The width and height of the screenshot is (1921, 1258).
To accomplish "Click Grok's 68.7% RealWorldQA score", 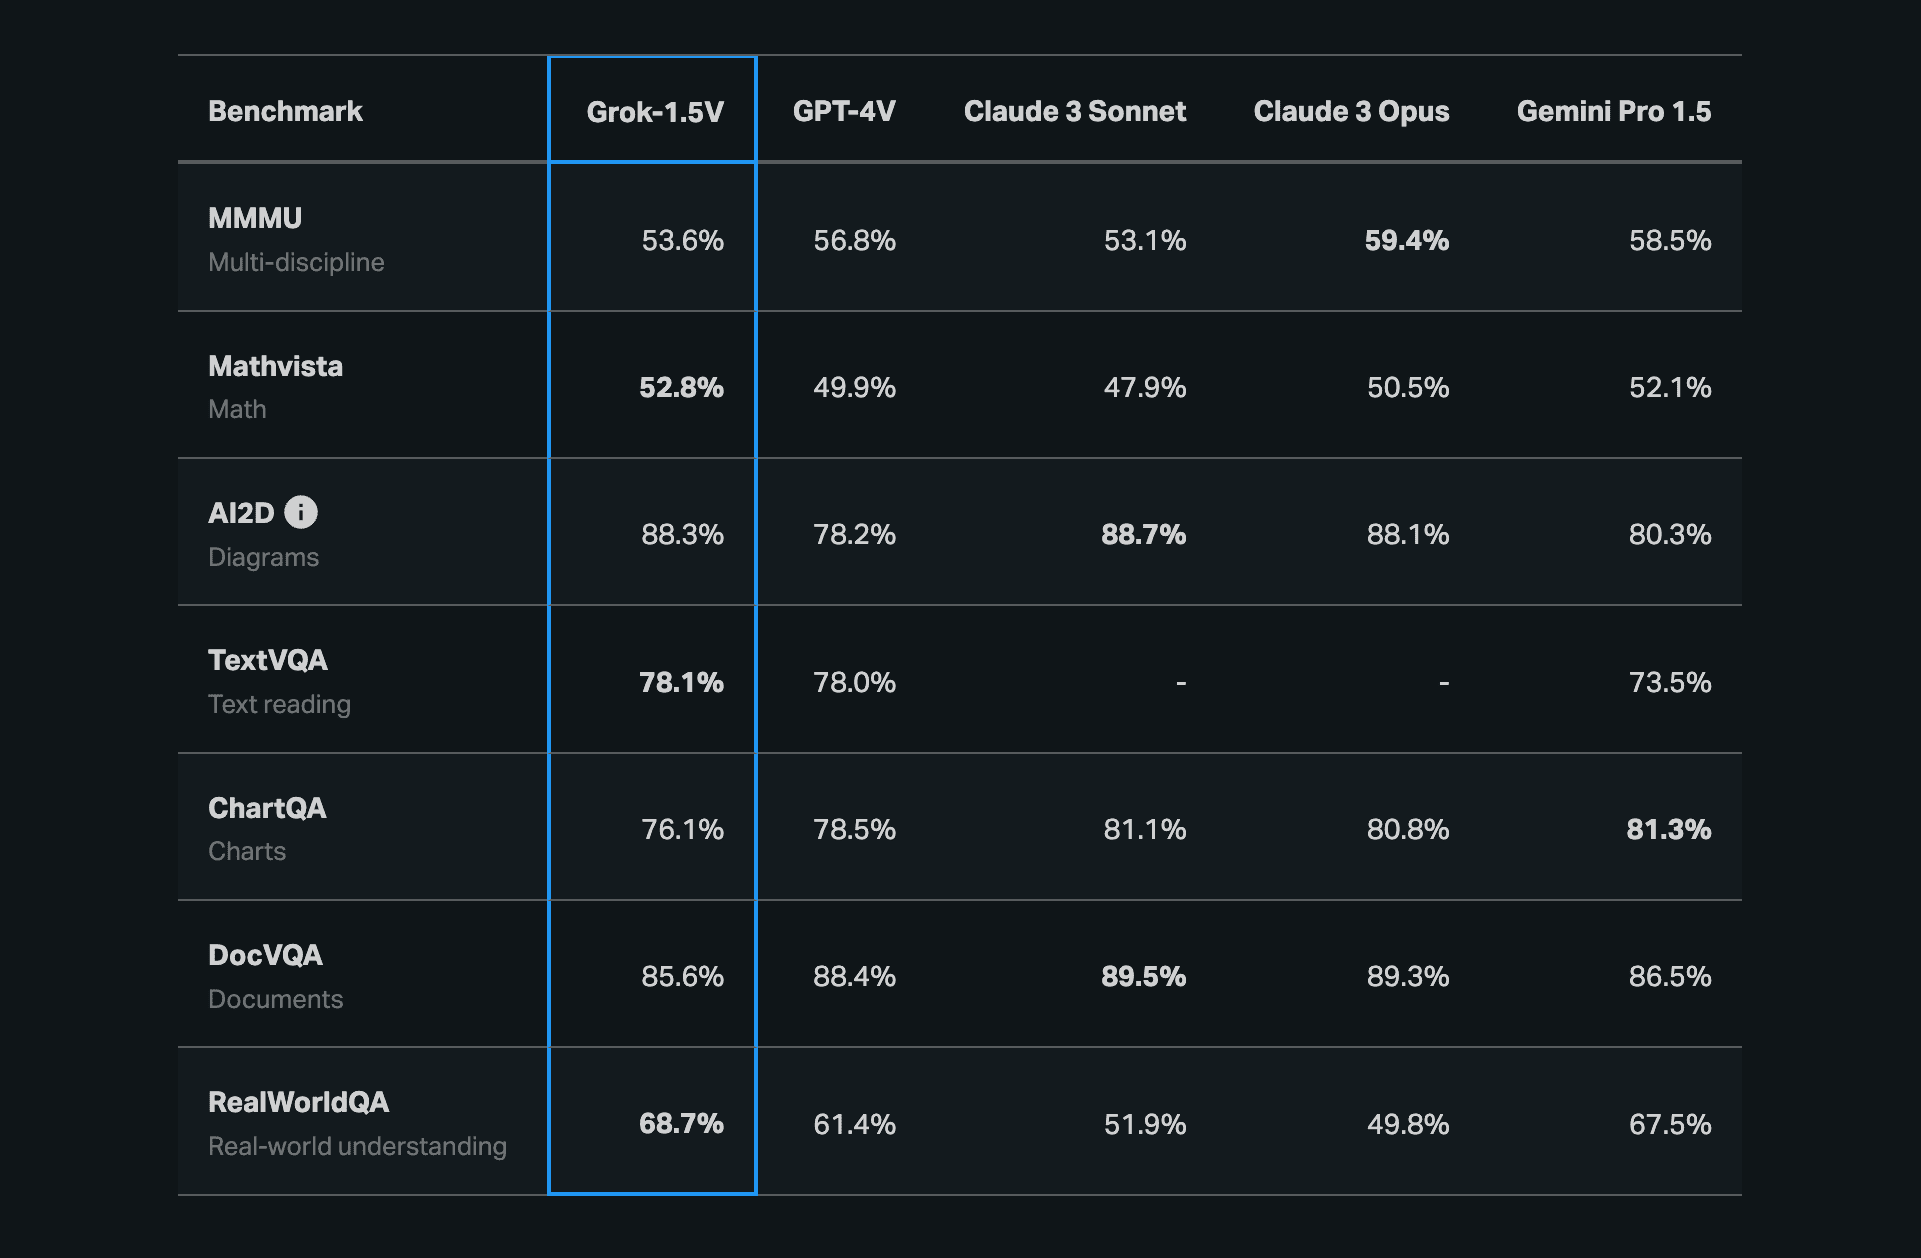I will click(681, 1123).
